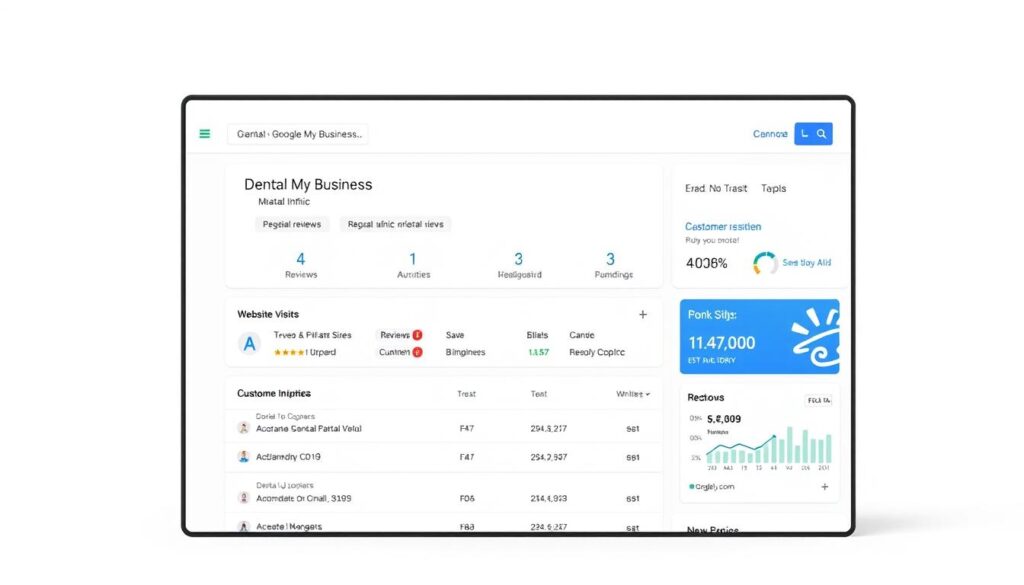Viewport: 1024px width, 585px height.
Task: Open the Wnlites dropdown
Action: [x=633, y=394]
